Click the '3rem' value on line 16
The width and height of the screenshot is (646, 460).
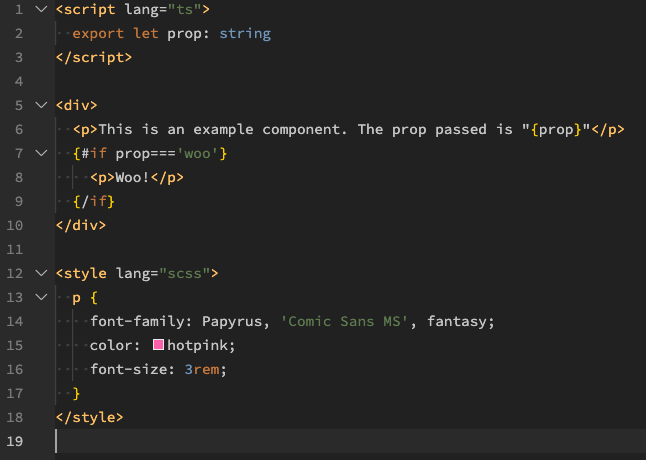[x=202, y=369]
